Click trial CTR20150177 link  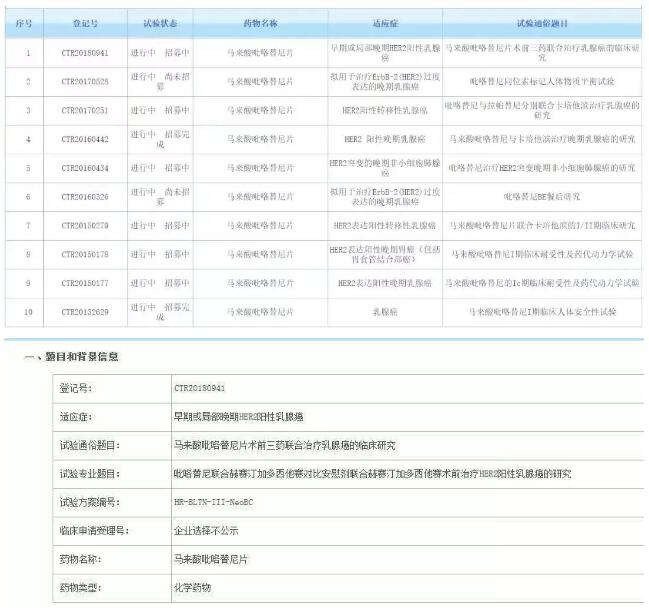pos(84,283)
